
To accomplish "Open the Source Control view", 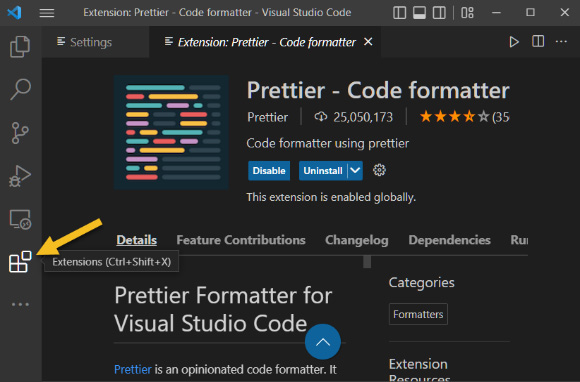I will pyautogui.click(x=20, y=133).
